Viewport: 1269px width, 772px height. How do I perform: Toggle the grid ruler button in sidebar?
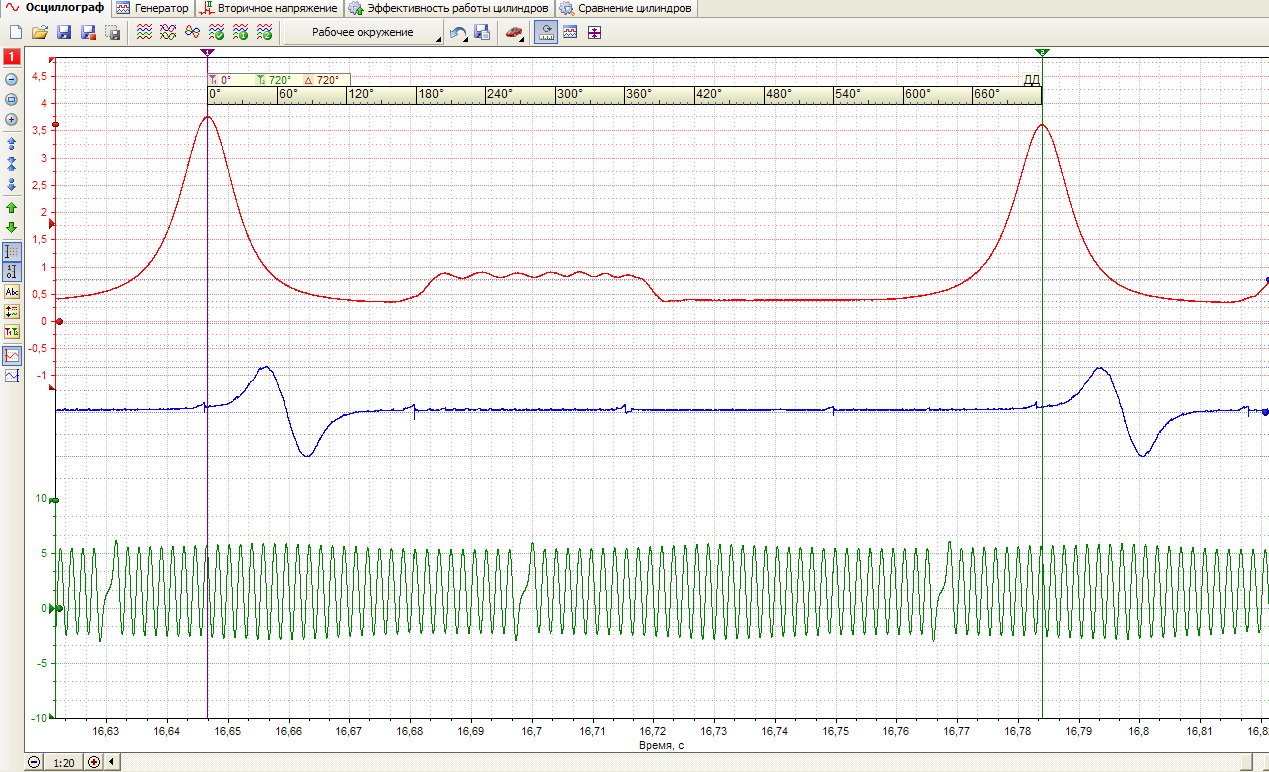pyautogui.click(x=12, y=251)
